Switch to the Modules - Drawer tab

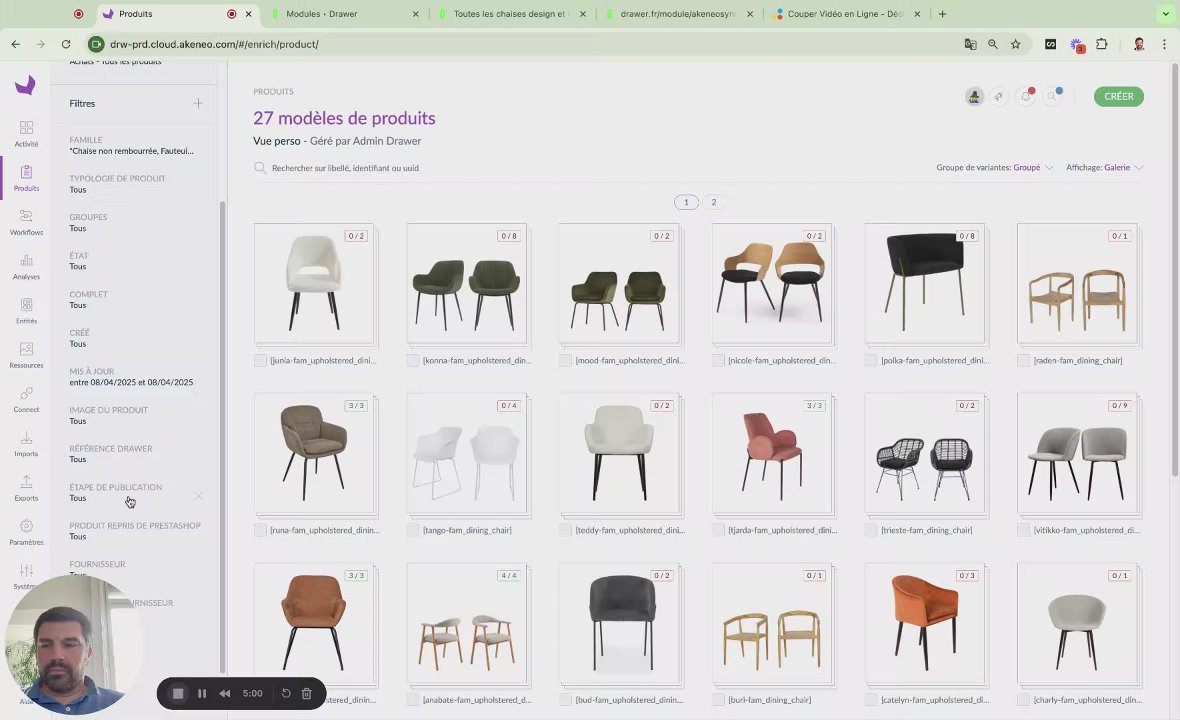[345, 14]
